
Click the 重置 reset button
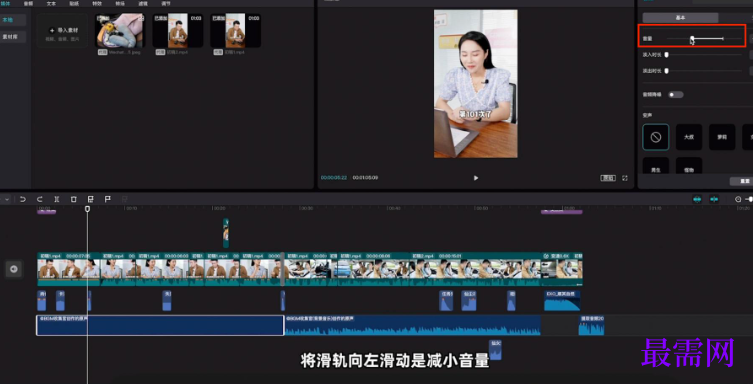pos(742,181)
